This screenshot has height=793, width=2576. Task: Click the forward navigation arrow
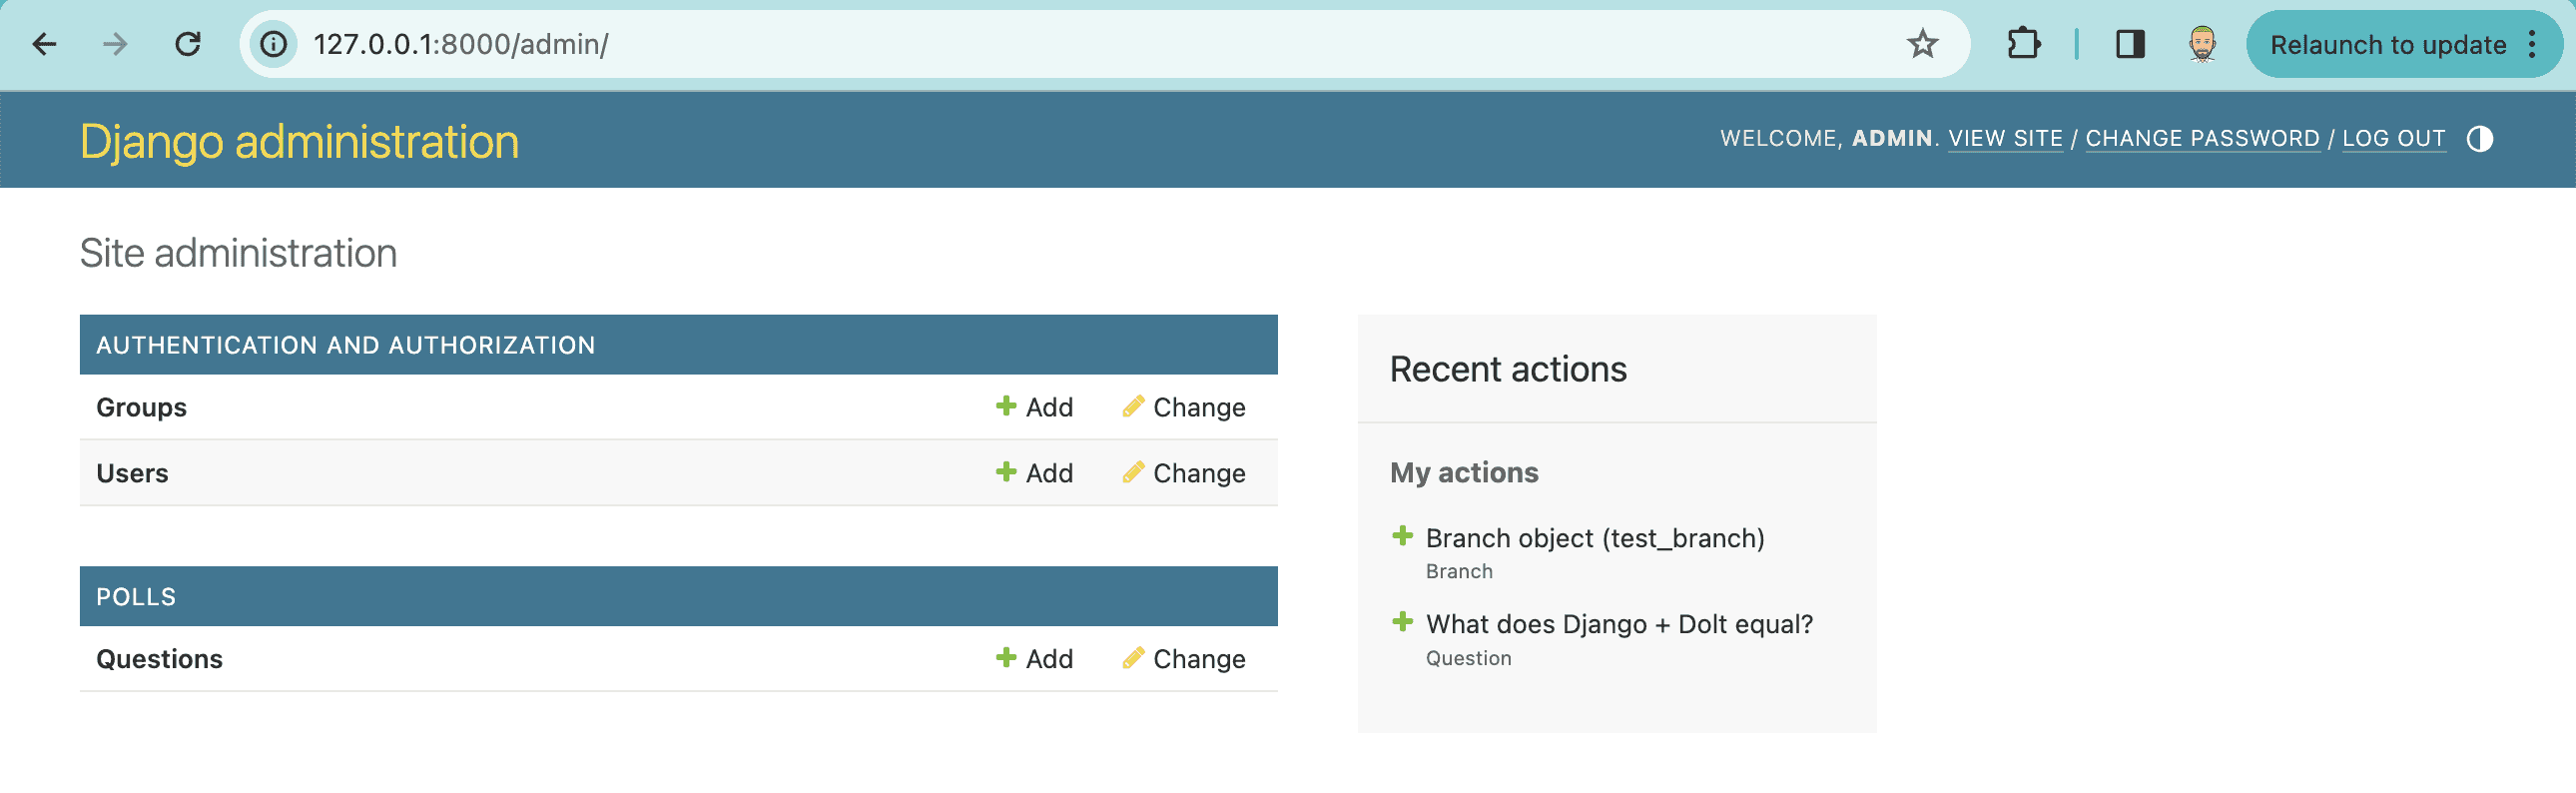116,44
